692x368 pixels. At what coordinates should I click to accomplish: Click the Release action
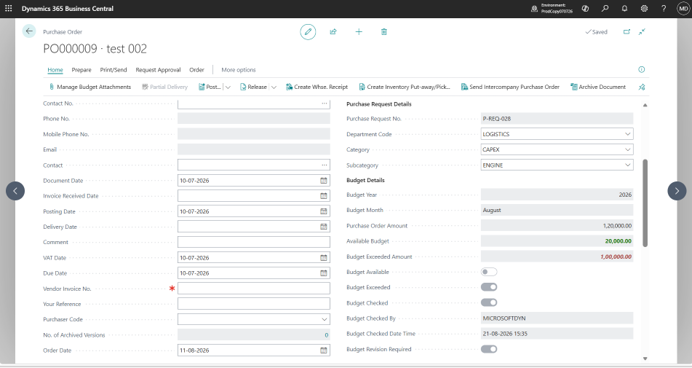[253, 87]
